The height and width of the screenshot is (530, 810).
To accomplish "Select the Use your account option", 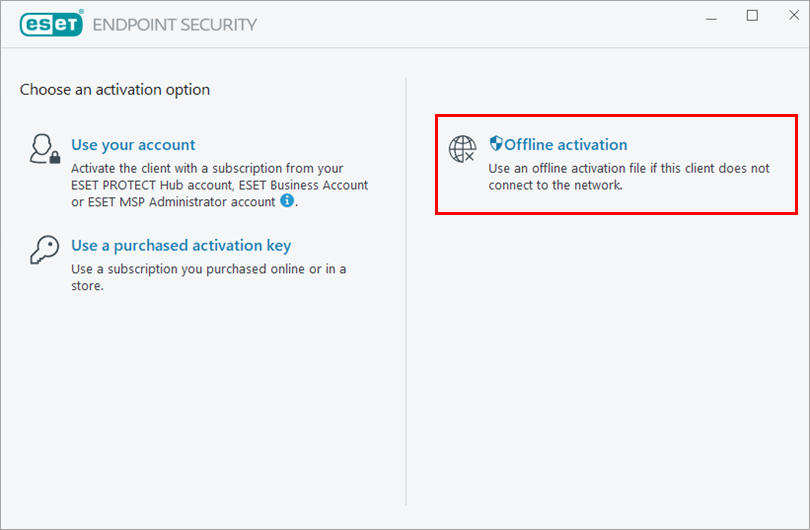I will [x=133, y=145].
